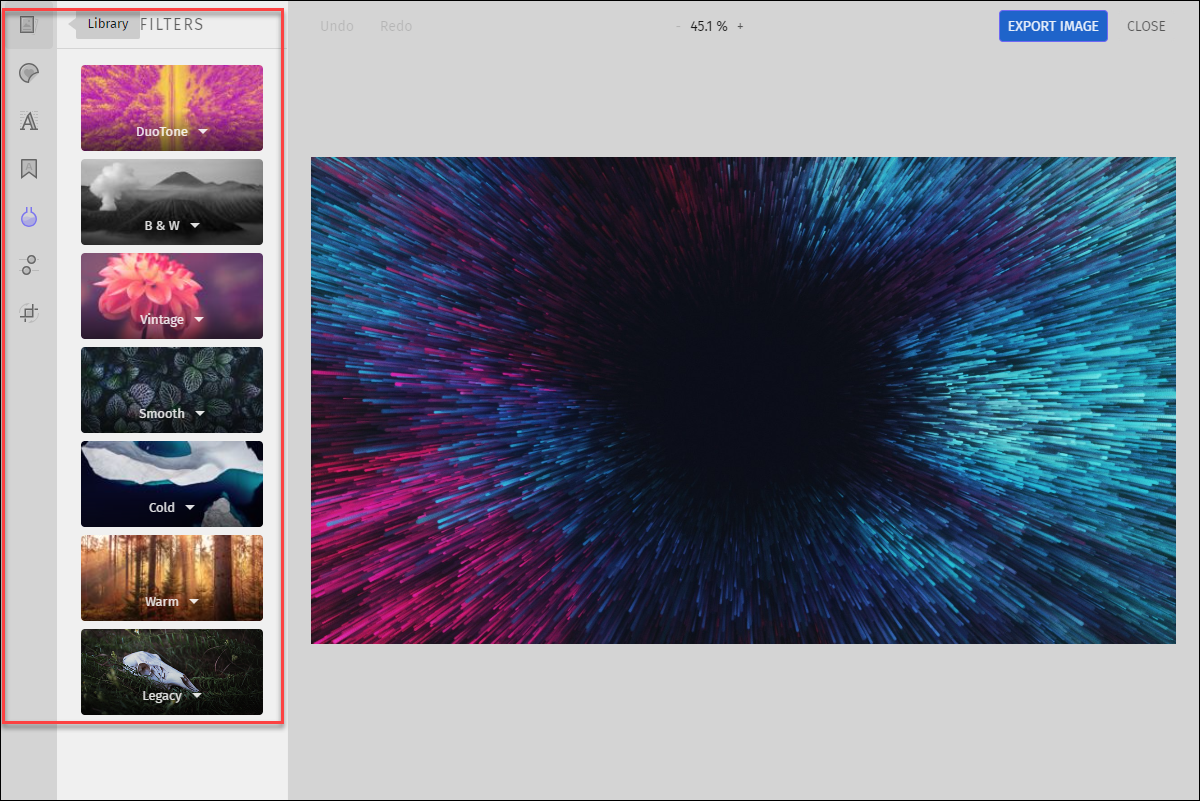Expand the B & W filter dropdown arrow
Image resolution: width=1200 pixels, height=801 pixels.
(195, 226)
